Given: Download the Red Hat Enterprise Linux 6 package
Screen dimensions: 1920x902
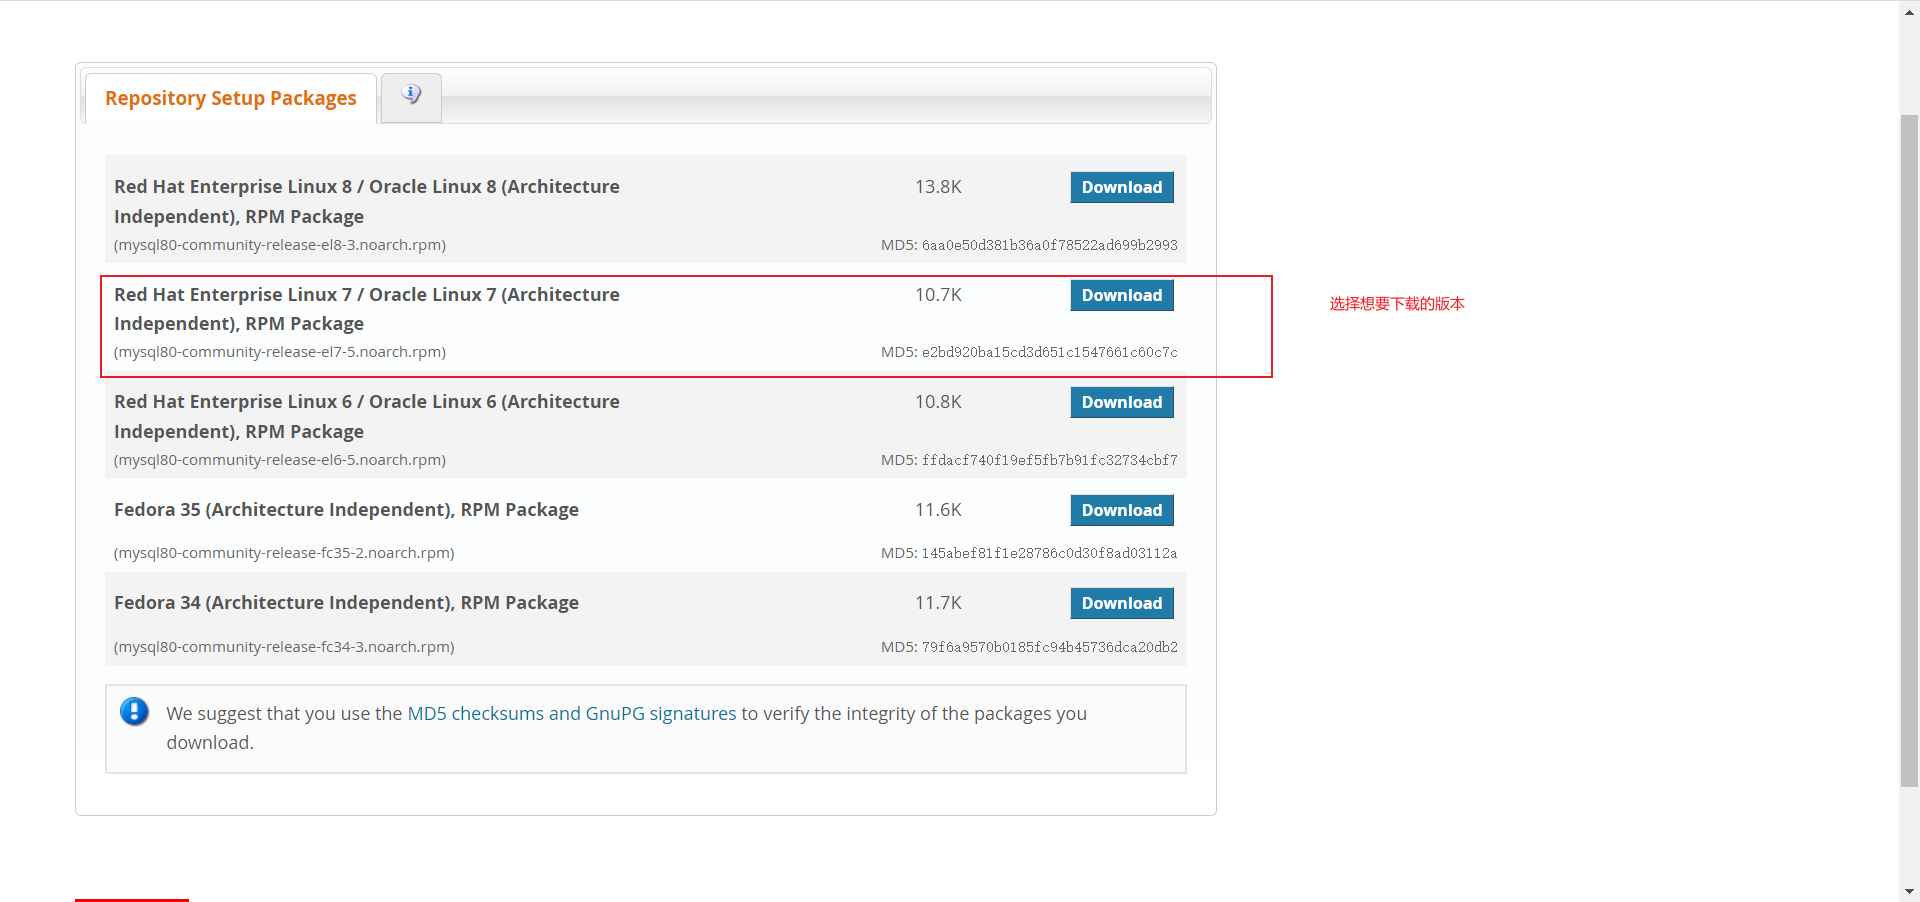Looking at the screenshot, I should (1122, 402).
